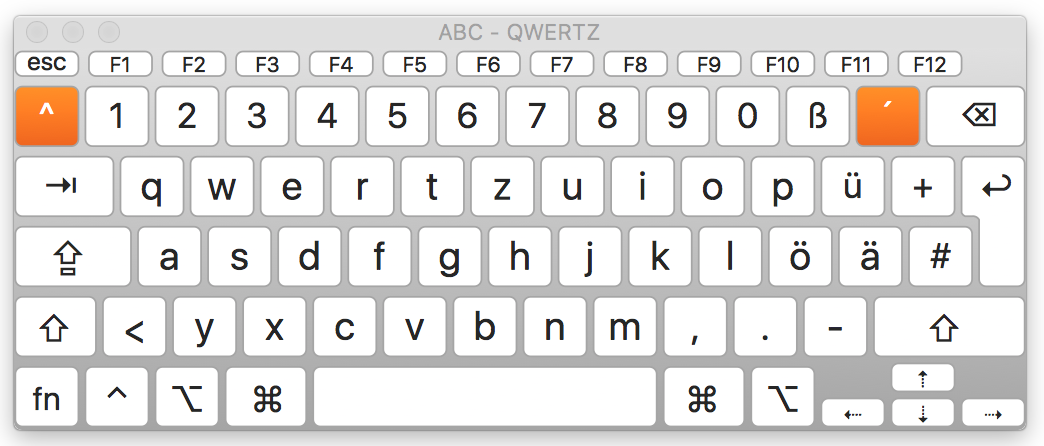The image size is (1044, 446).
Task: Click the F5 function key
Action: click(414, 65)
